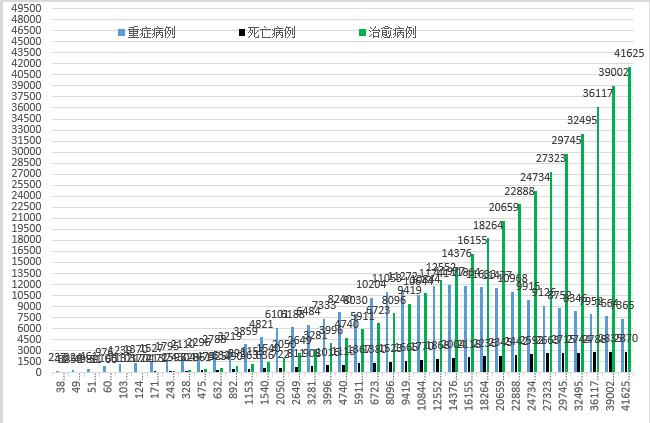The width and height of the screenshot is (650, 423).
Task: Select the 20659 data label above the green bar
Action: pyautogui.click(x=504, y=207)
